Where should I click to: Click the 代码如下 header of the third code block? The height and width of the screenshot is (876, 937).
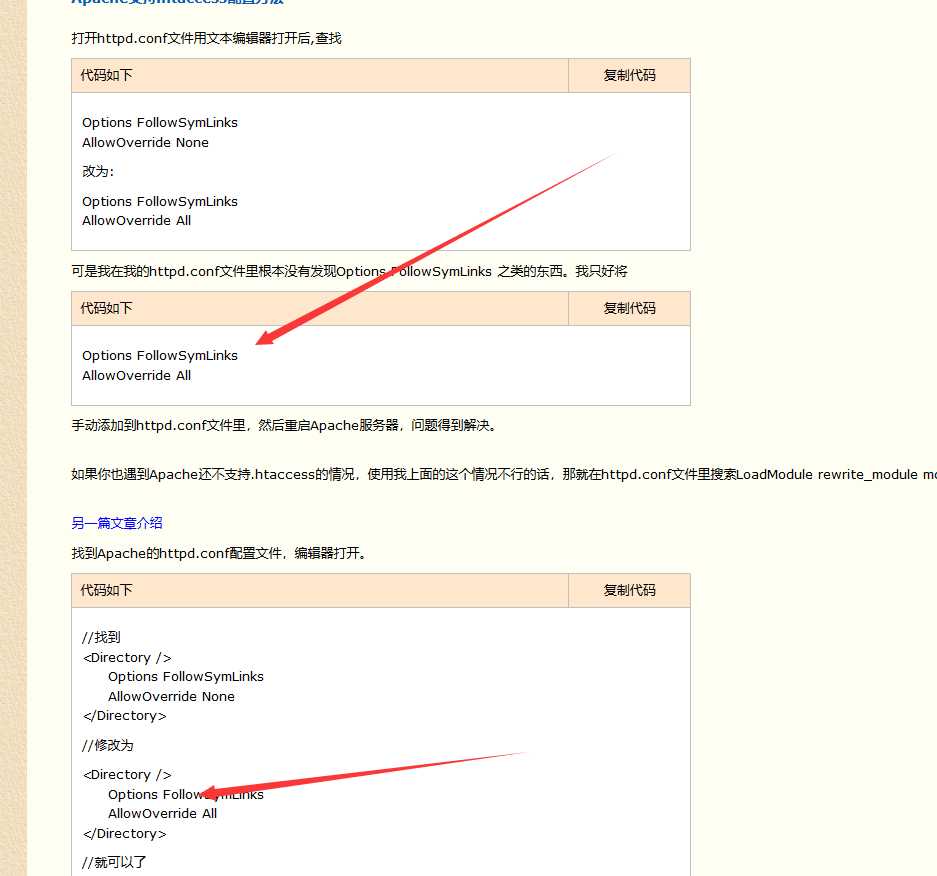(106, 590)
